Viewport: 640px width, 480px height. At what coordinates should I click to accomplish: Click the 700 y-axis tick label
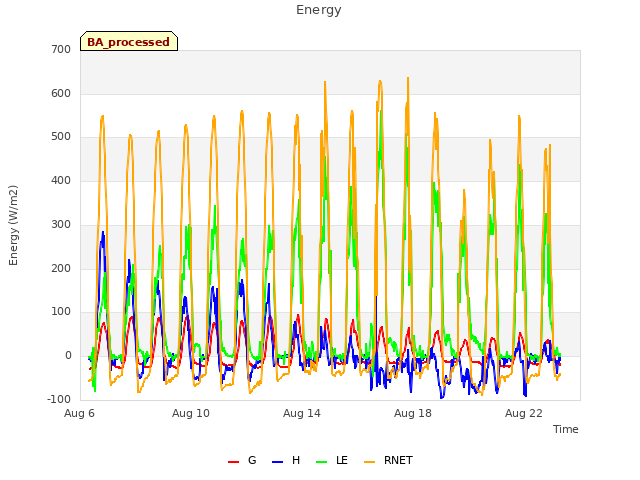61,49
